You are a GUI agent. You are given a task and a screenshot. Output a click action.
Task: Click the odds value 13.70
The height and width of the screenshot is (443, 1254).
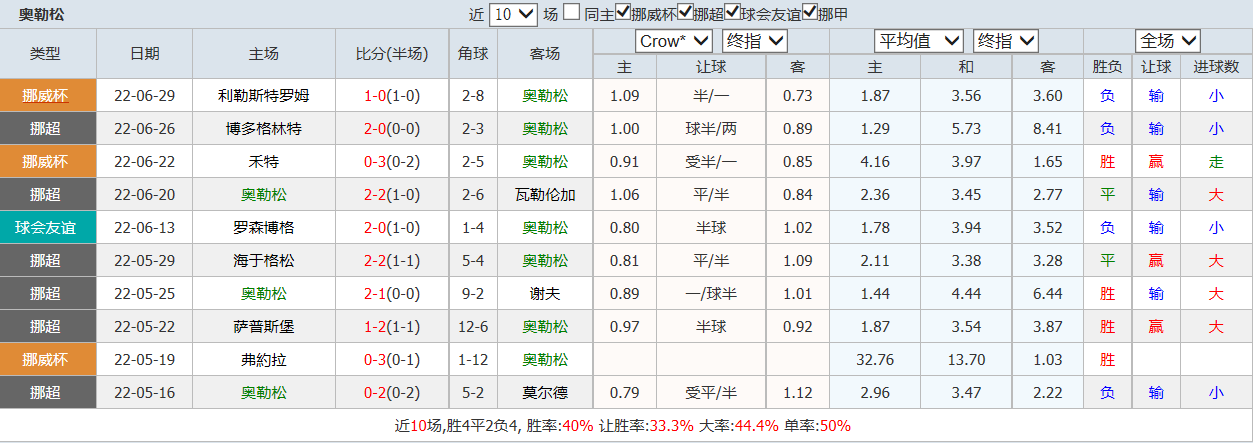[965, 360]
